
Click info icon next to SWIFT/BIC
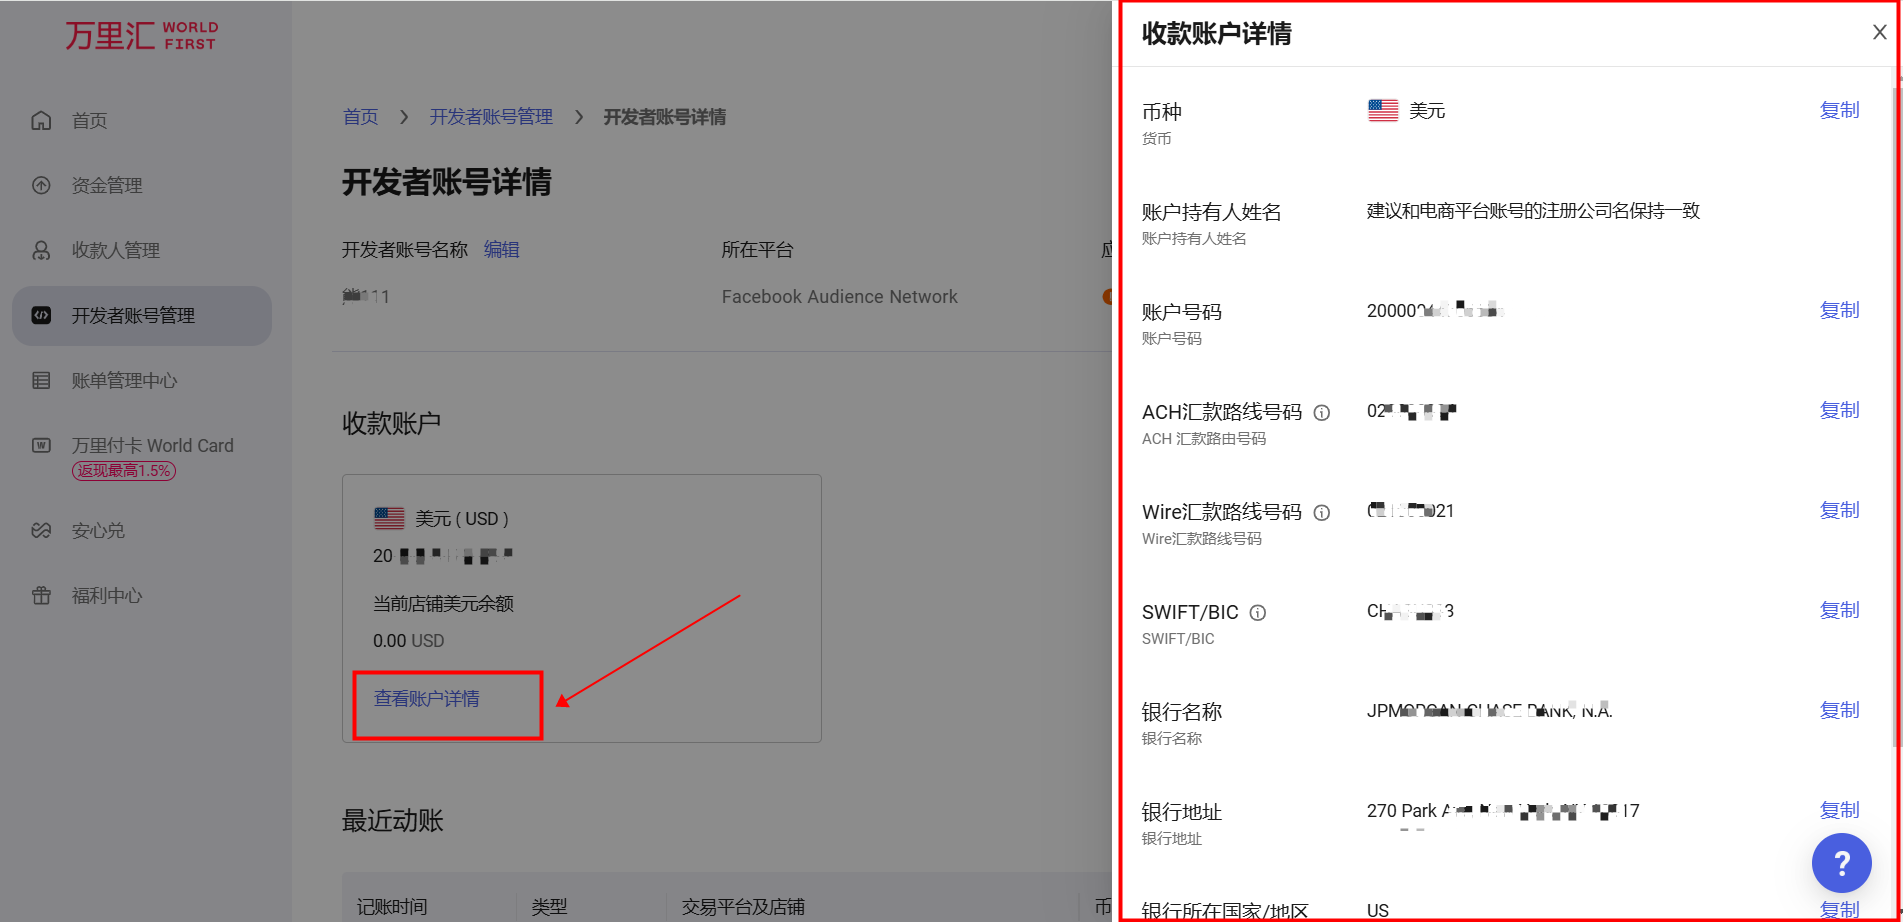coord(1258,612)
